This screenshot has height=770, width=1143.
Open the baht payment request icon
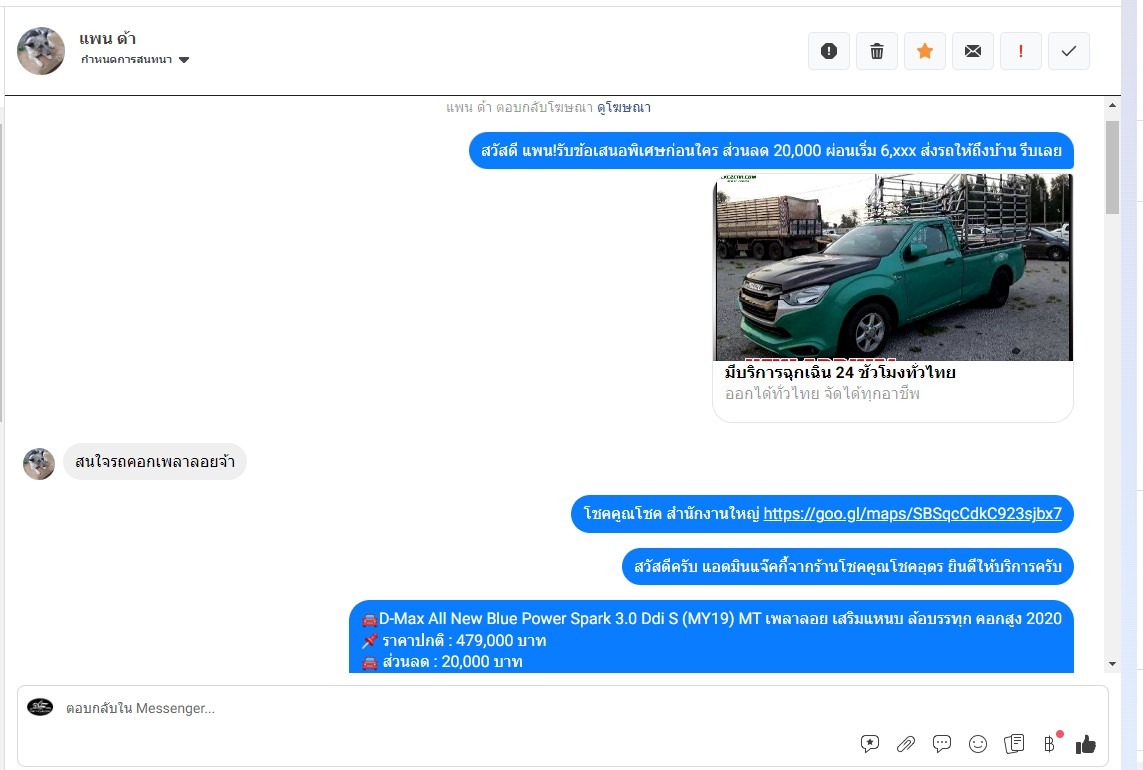pyautogui.click(x=1050, y=743)
